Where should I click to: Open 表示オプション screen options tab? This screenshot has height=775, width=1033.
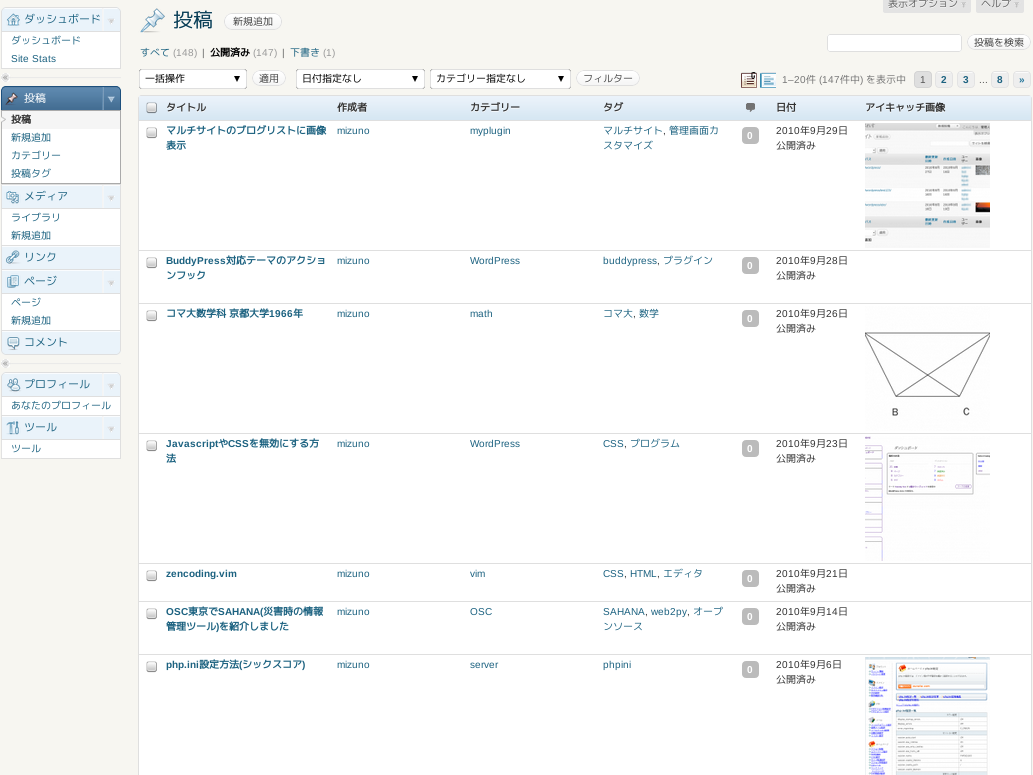point(927,5)
